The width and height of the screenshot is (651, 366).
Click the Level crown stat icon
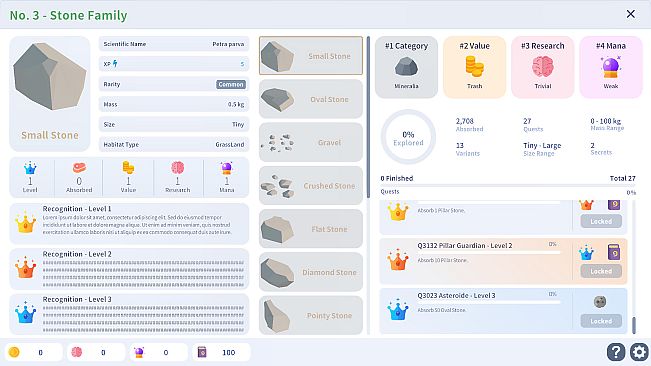tap(30, 168)
